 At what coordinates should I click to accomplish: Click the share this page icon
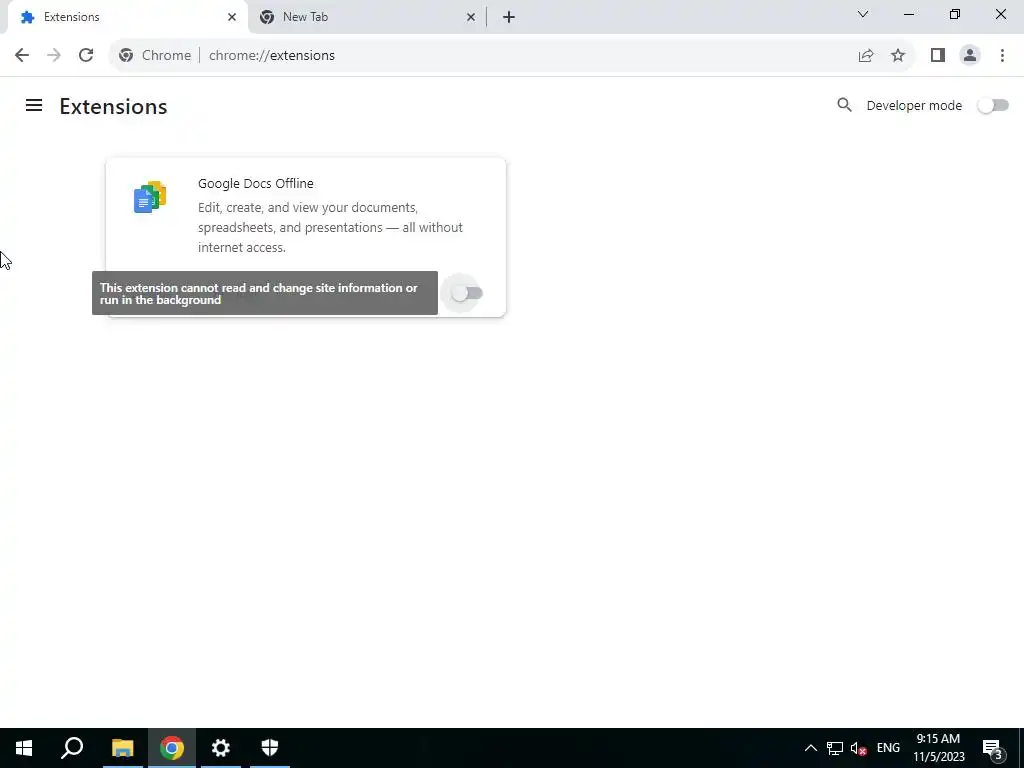866,56
